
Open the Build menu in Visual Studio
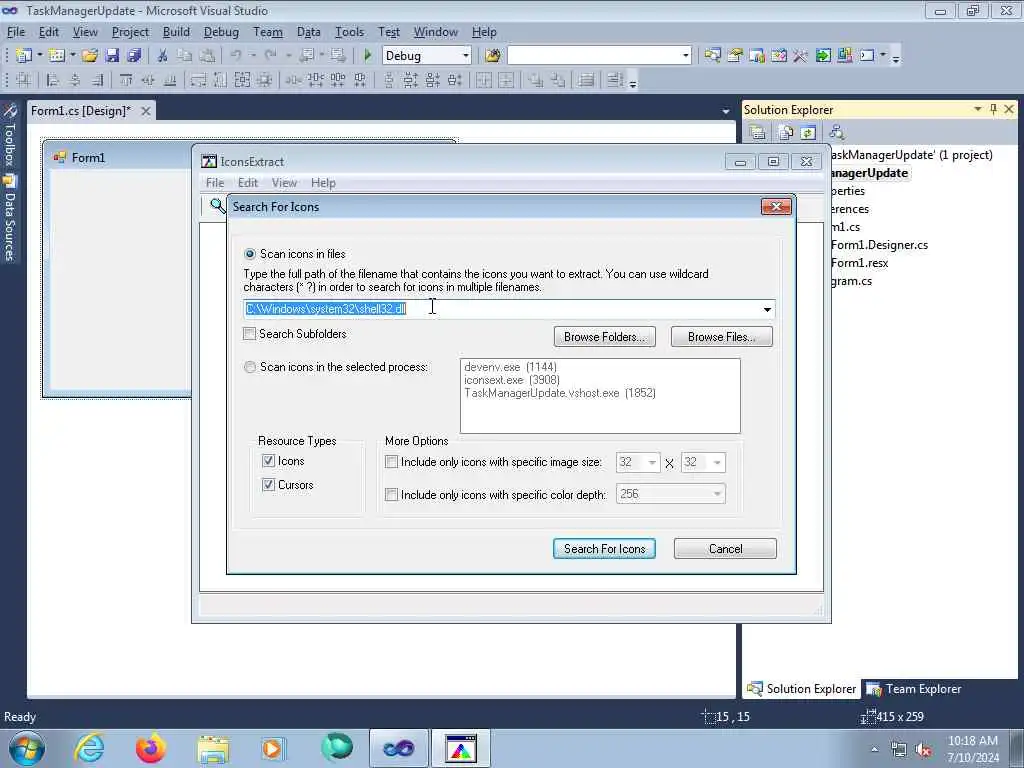click(x=176, y=32)
